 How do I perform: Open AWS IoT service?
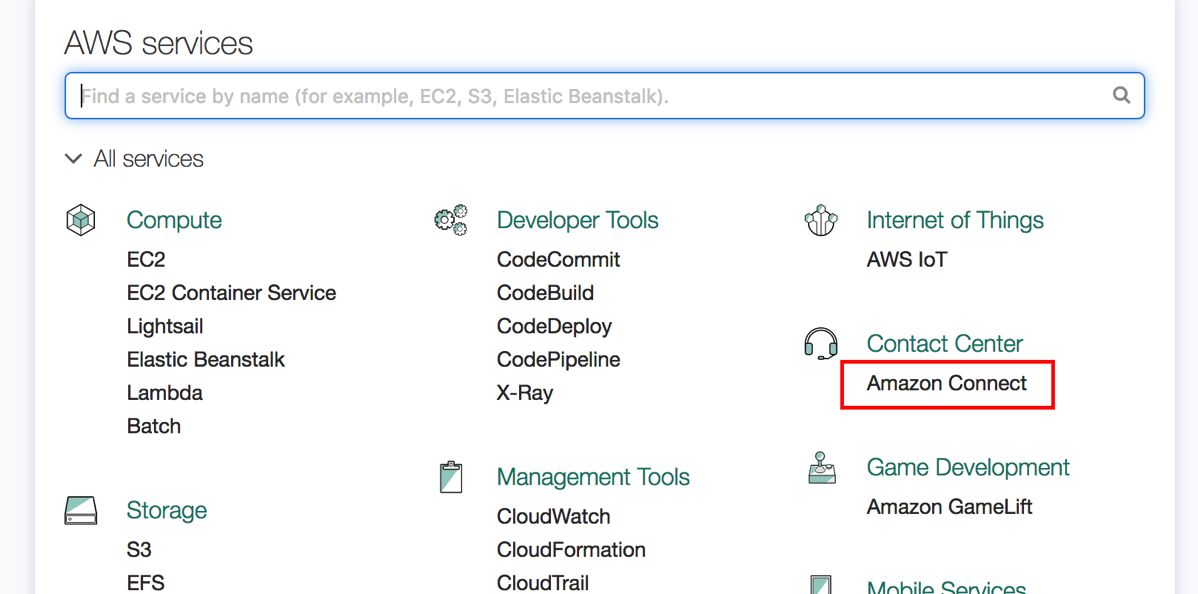click(906, 259)
